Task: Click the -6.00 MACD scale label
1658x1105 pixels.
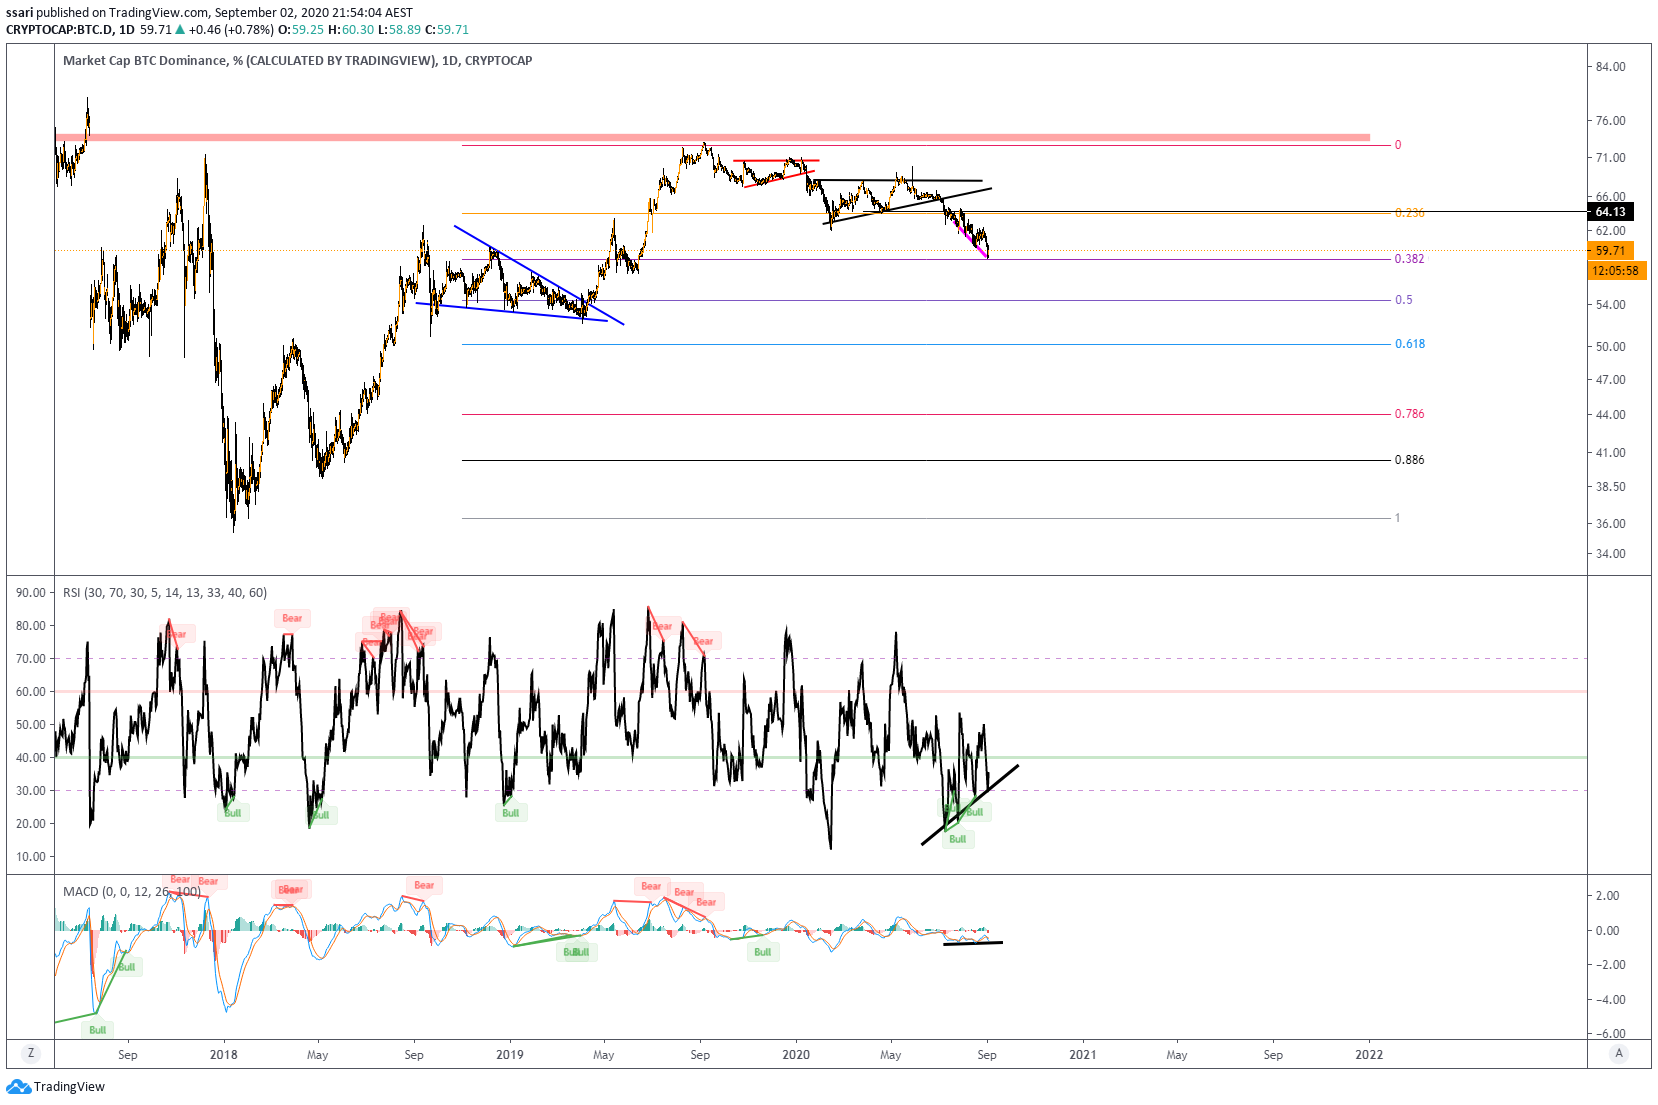Action: pyautogui.click(x=1608, y=1034)
